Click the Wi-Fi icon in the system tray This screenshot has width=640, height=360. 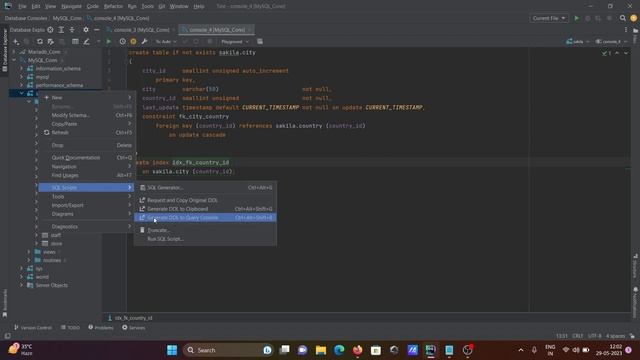(x=566, y=350)
